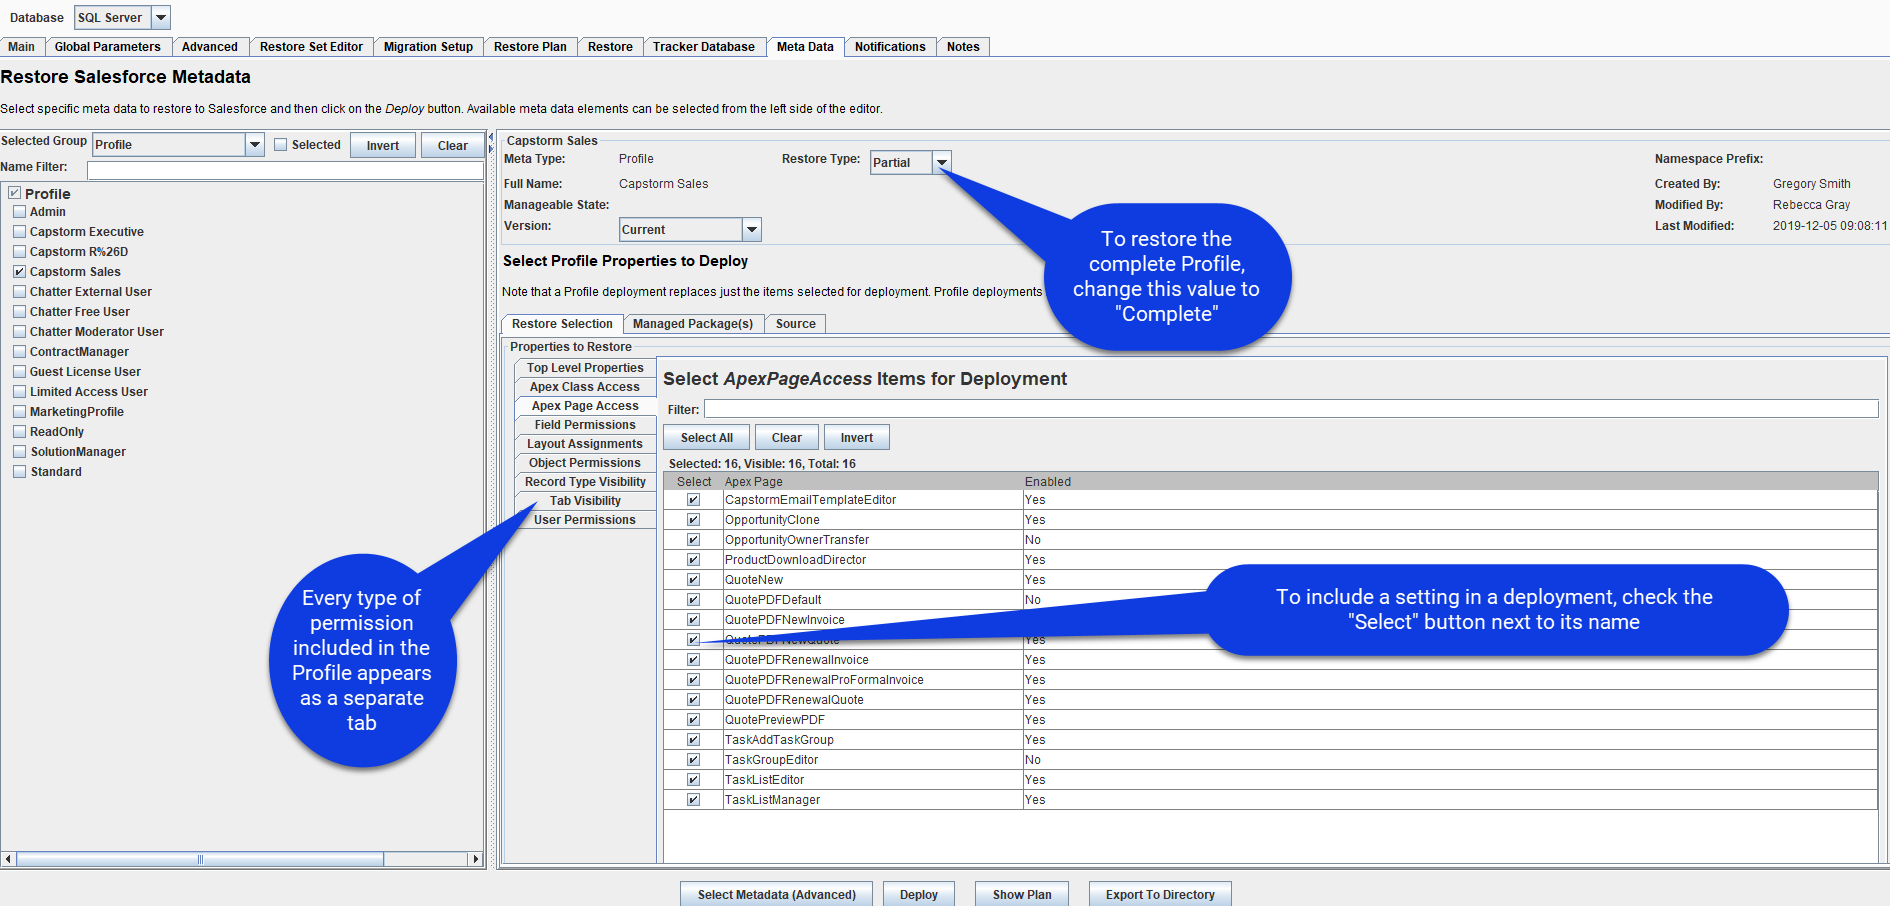Open the Restore Type dropdown
The image size is (1890, 906).
click(942, 162)
